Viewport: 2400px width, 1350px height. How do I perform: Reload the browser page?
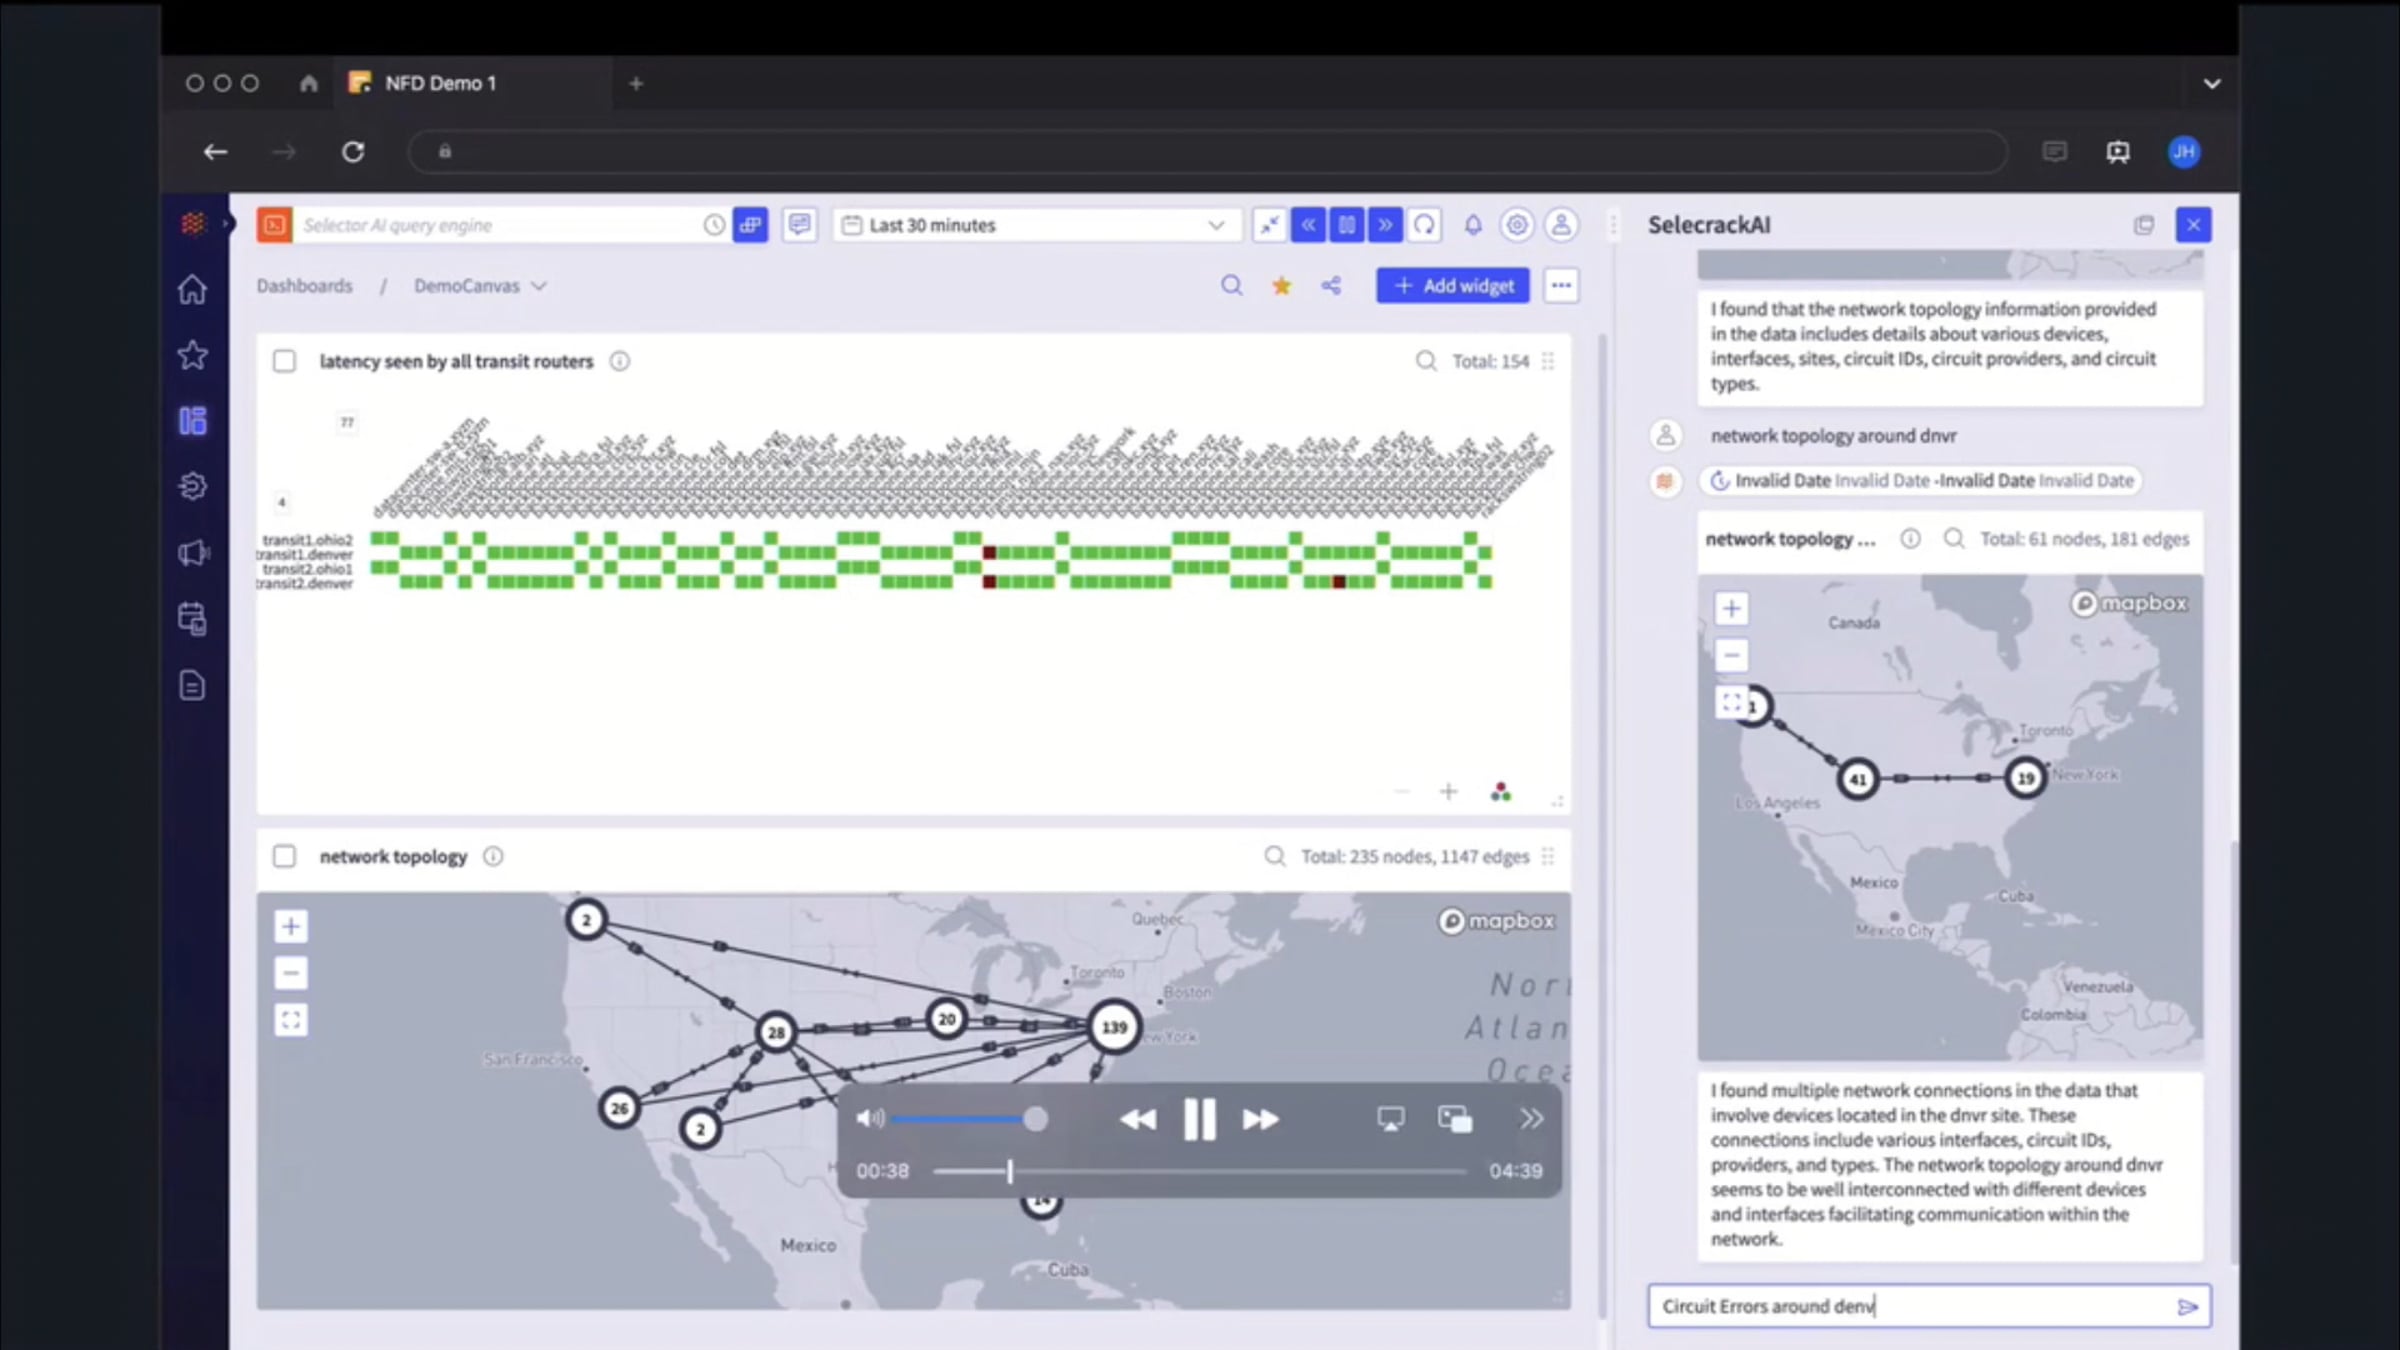click(353, 152)
